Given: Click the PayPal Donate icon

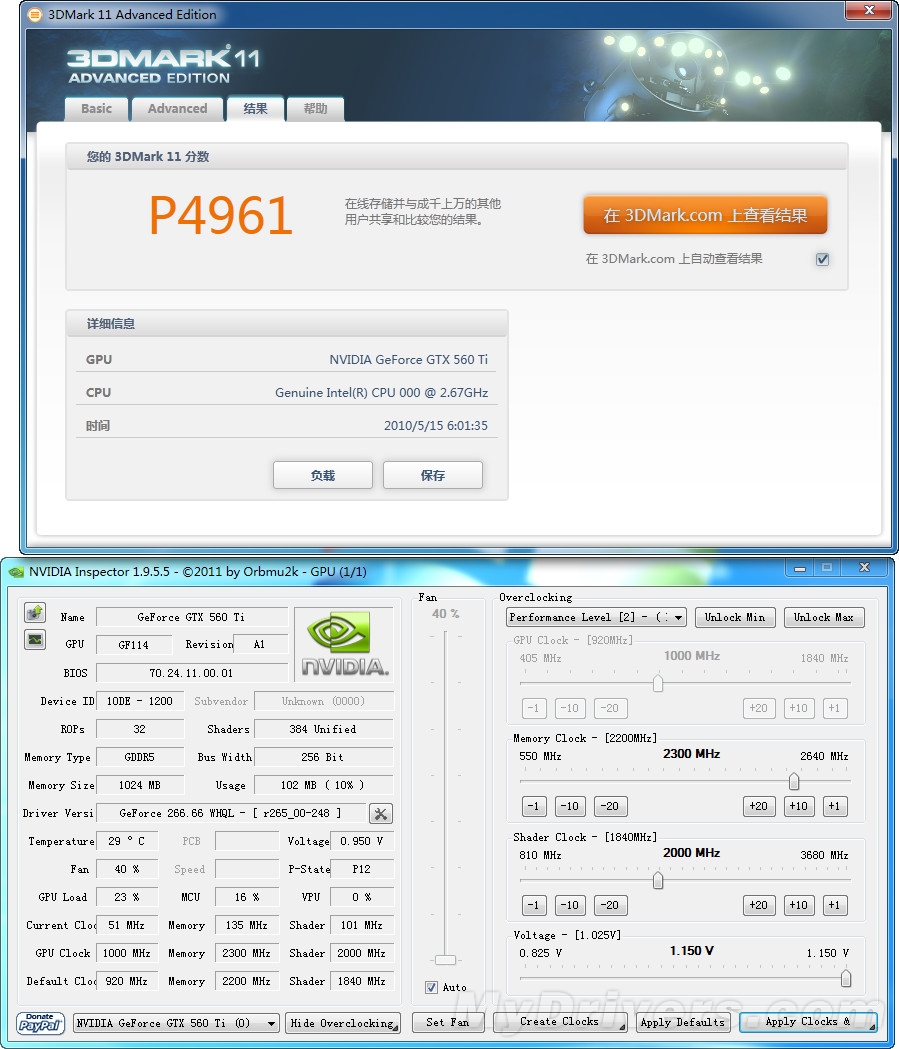Looking at the screenshot, I should (x=41, y=1023).
